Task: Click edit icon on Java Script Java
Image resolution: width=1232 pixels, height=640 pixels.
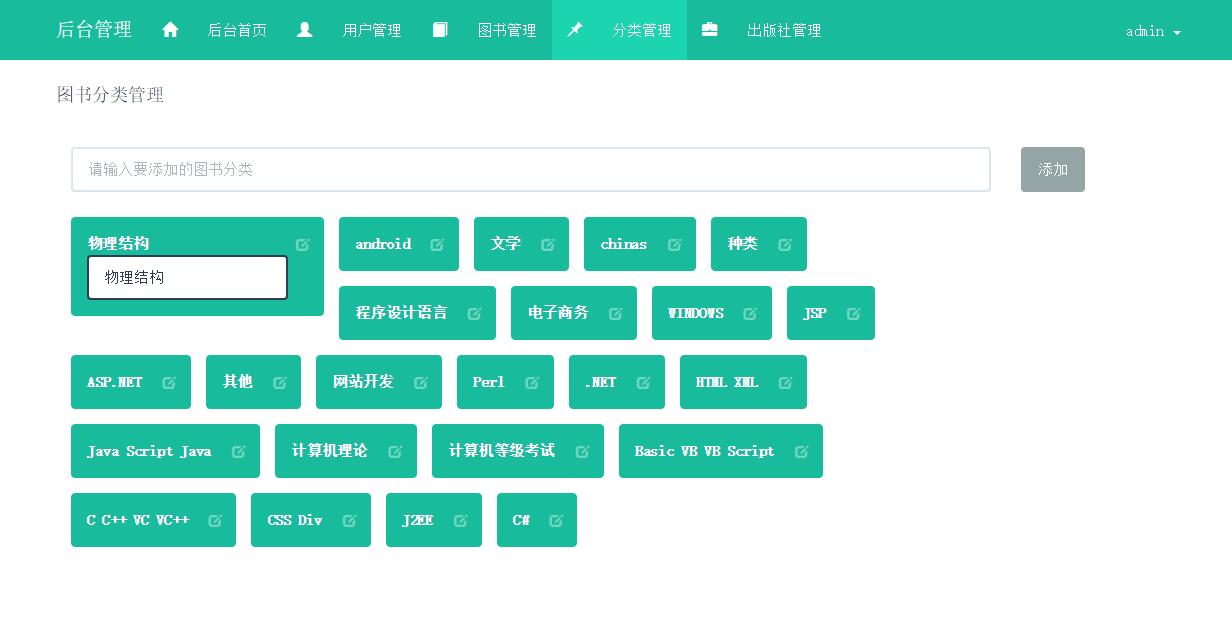Action: (x=239, y=452)
